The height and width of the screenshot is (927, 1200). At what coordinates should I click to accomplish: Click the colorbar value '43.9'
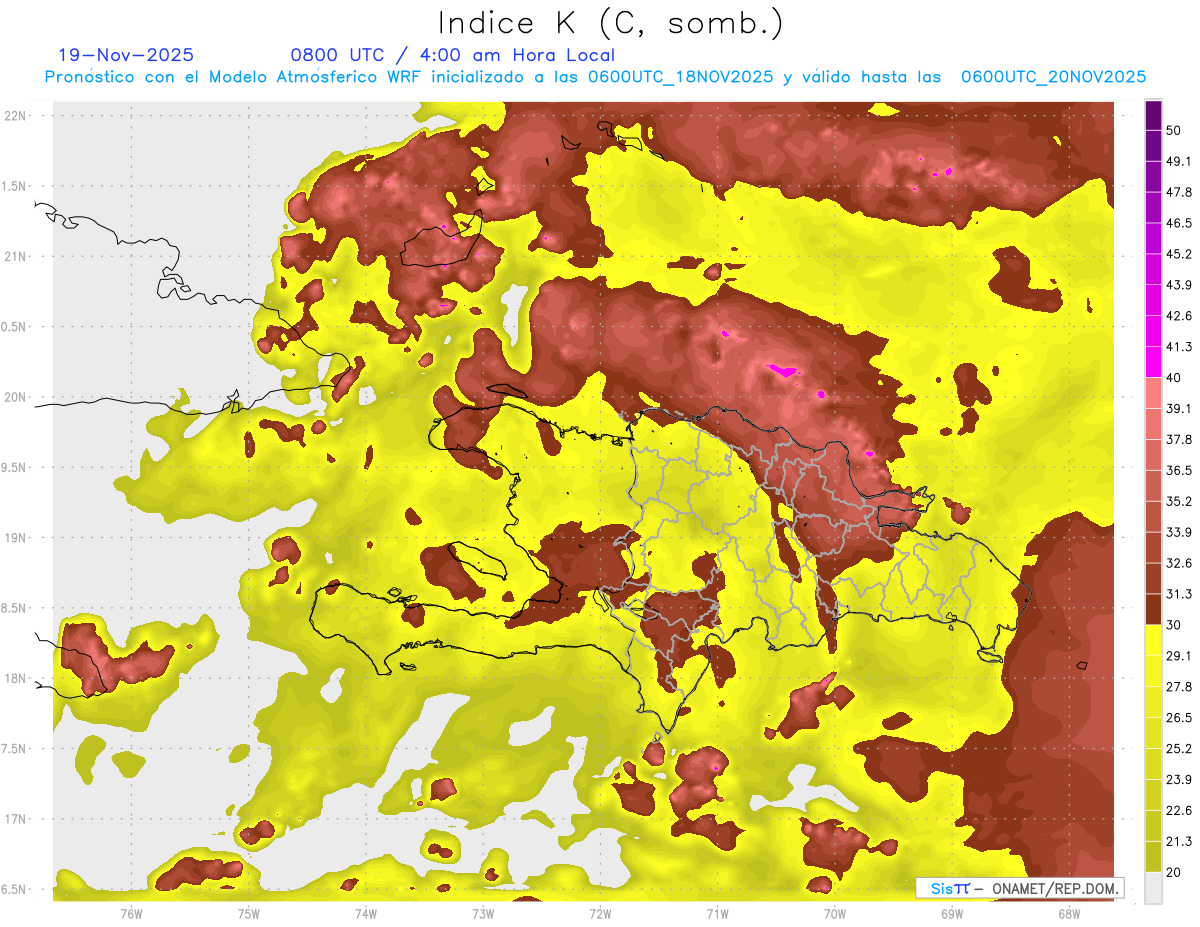[1178, 285]
